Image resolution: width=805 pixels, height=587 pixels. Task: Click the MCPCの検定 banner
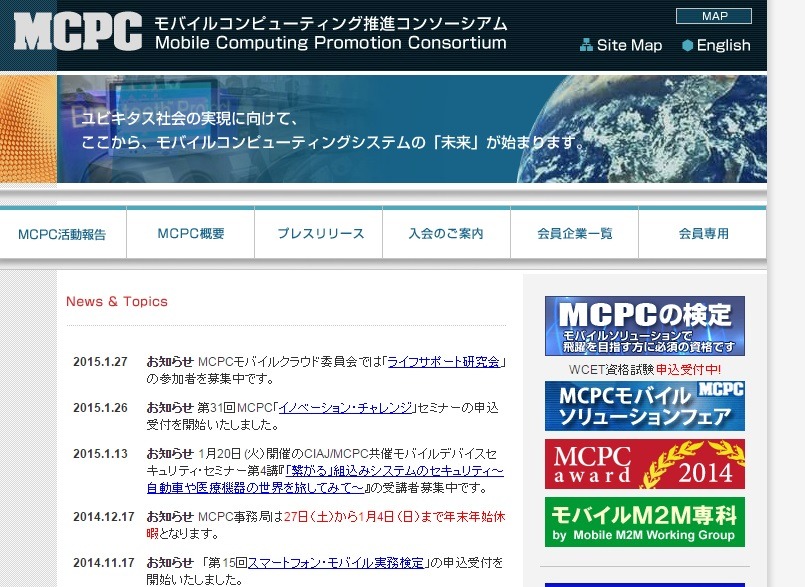[645, 326]
